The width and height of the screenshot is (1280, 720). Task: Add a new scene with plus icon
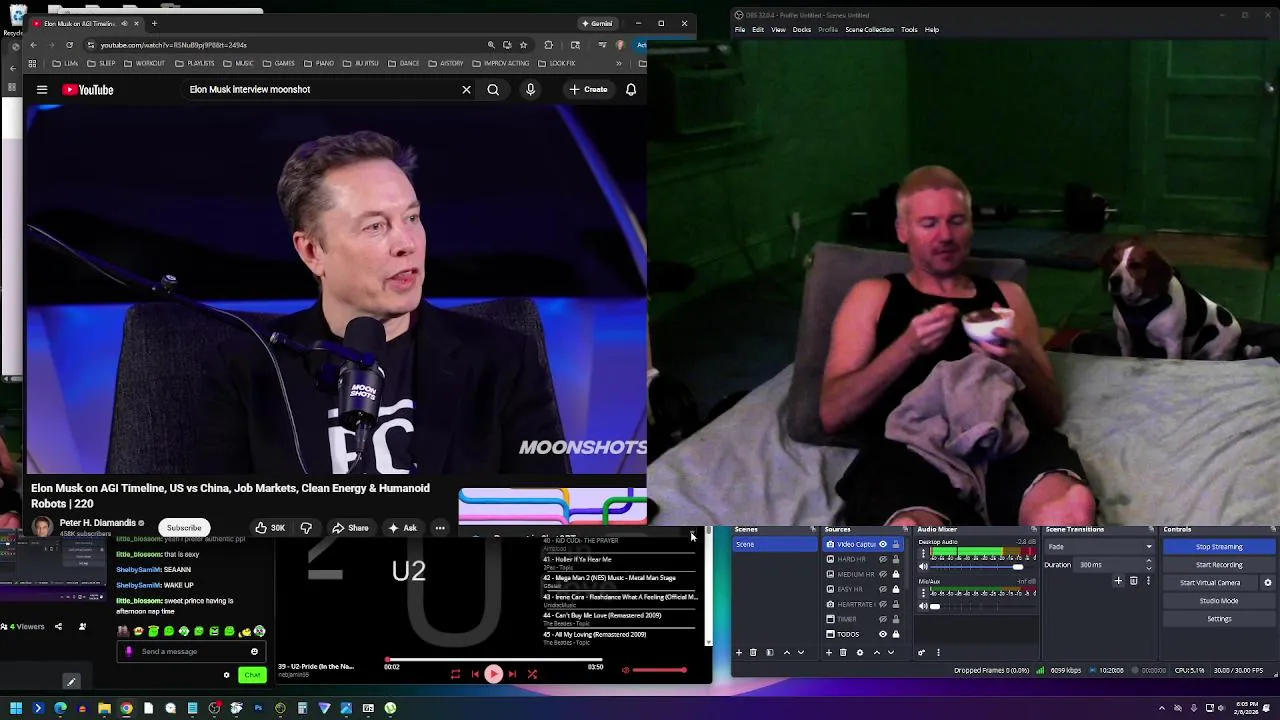[739, 653]
